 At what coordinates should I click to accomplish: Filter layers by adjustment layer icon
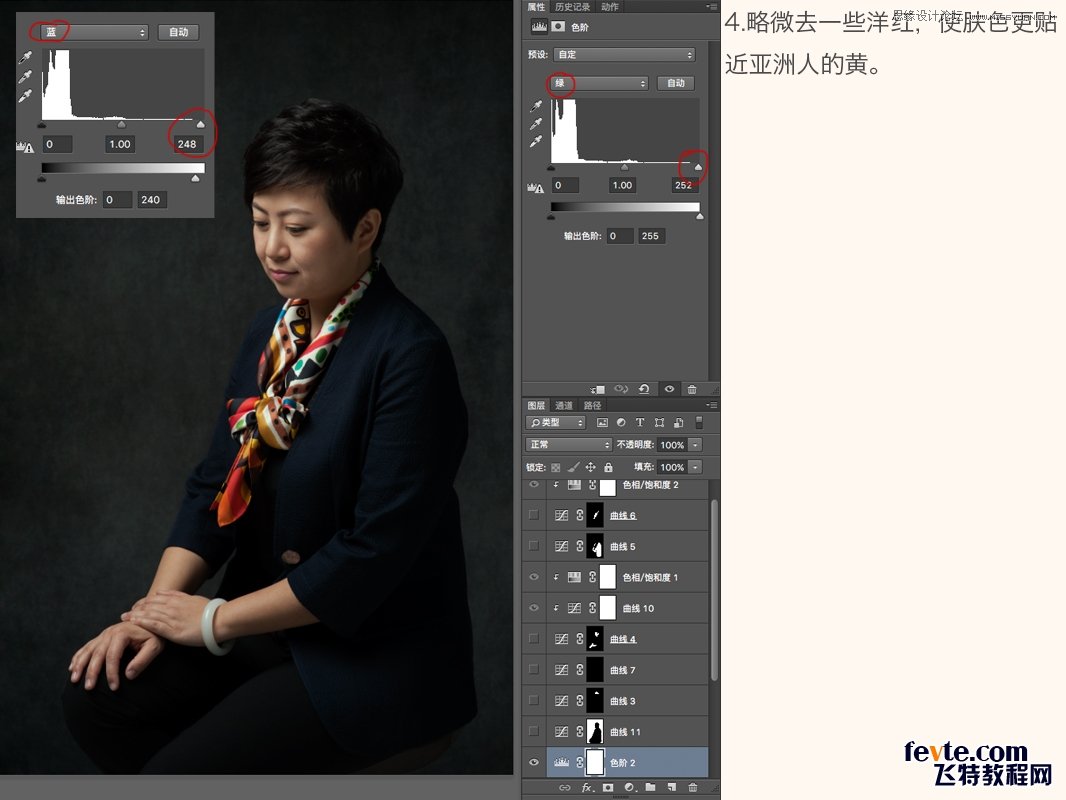(x=621, y=423)
